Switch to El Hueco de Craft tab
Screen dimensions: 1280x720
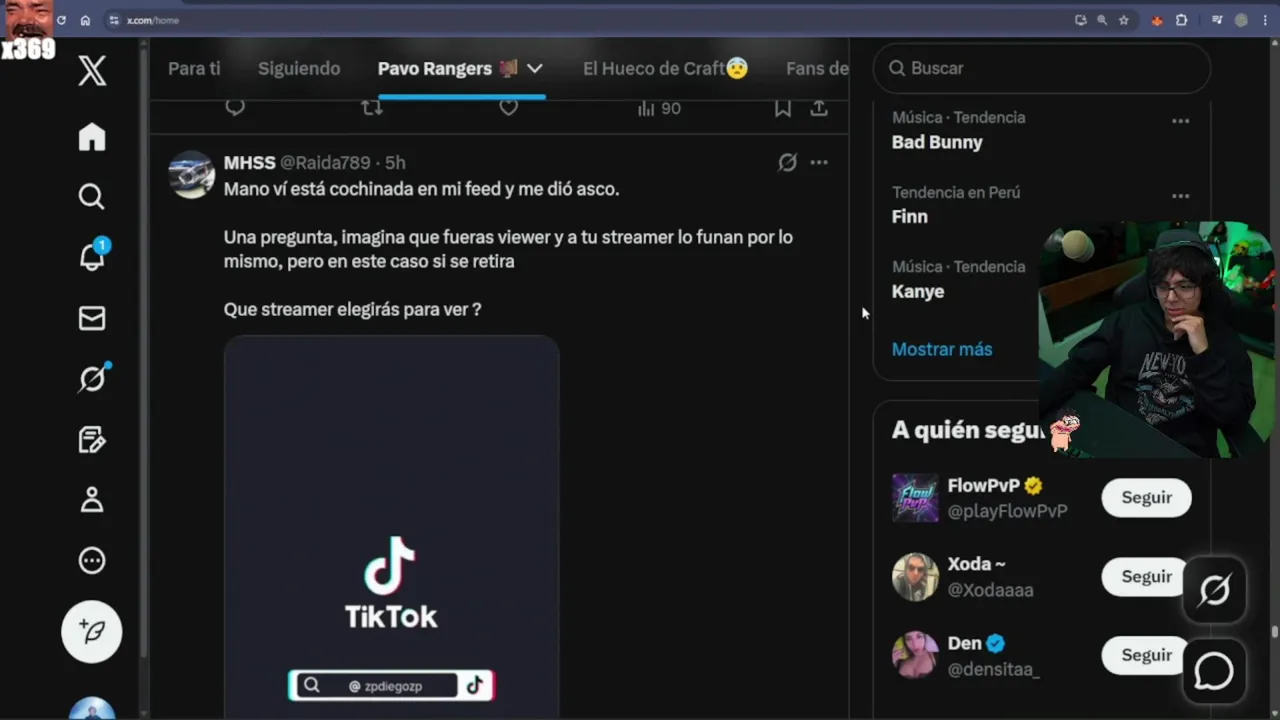(x=665, y=68)
